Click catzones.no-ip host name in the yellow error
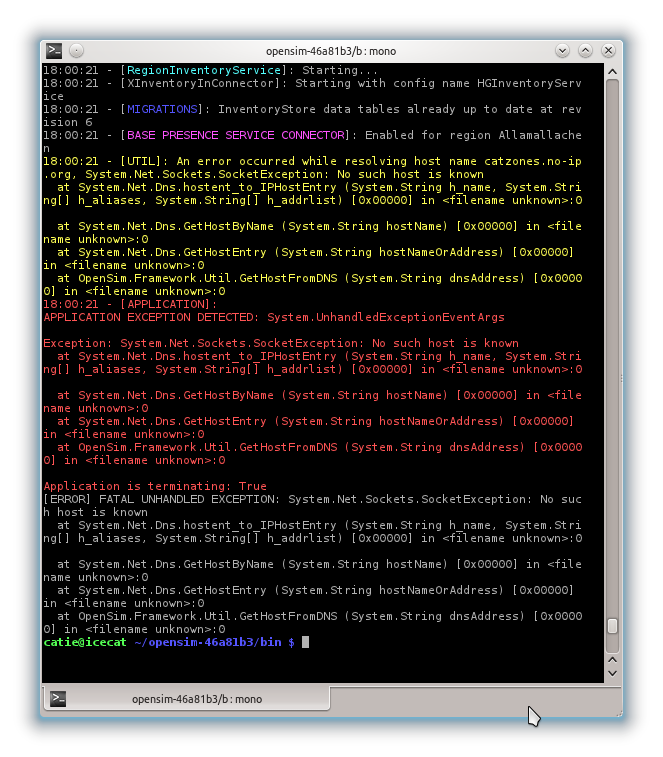663x757 pixels. pyautogui.click(x=533, y=161)
